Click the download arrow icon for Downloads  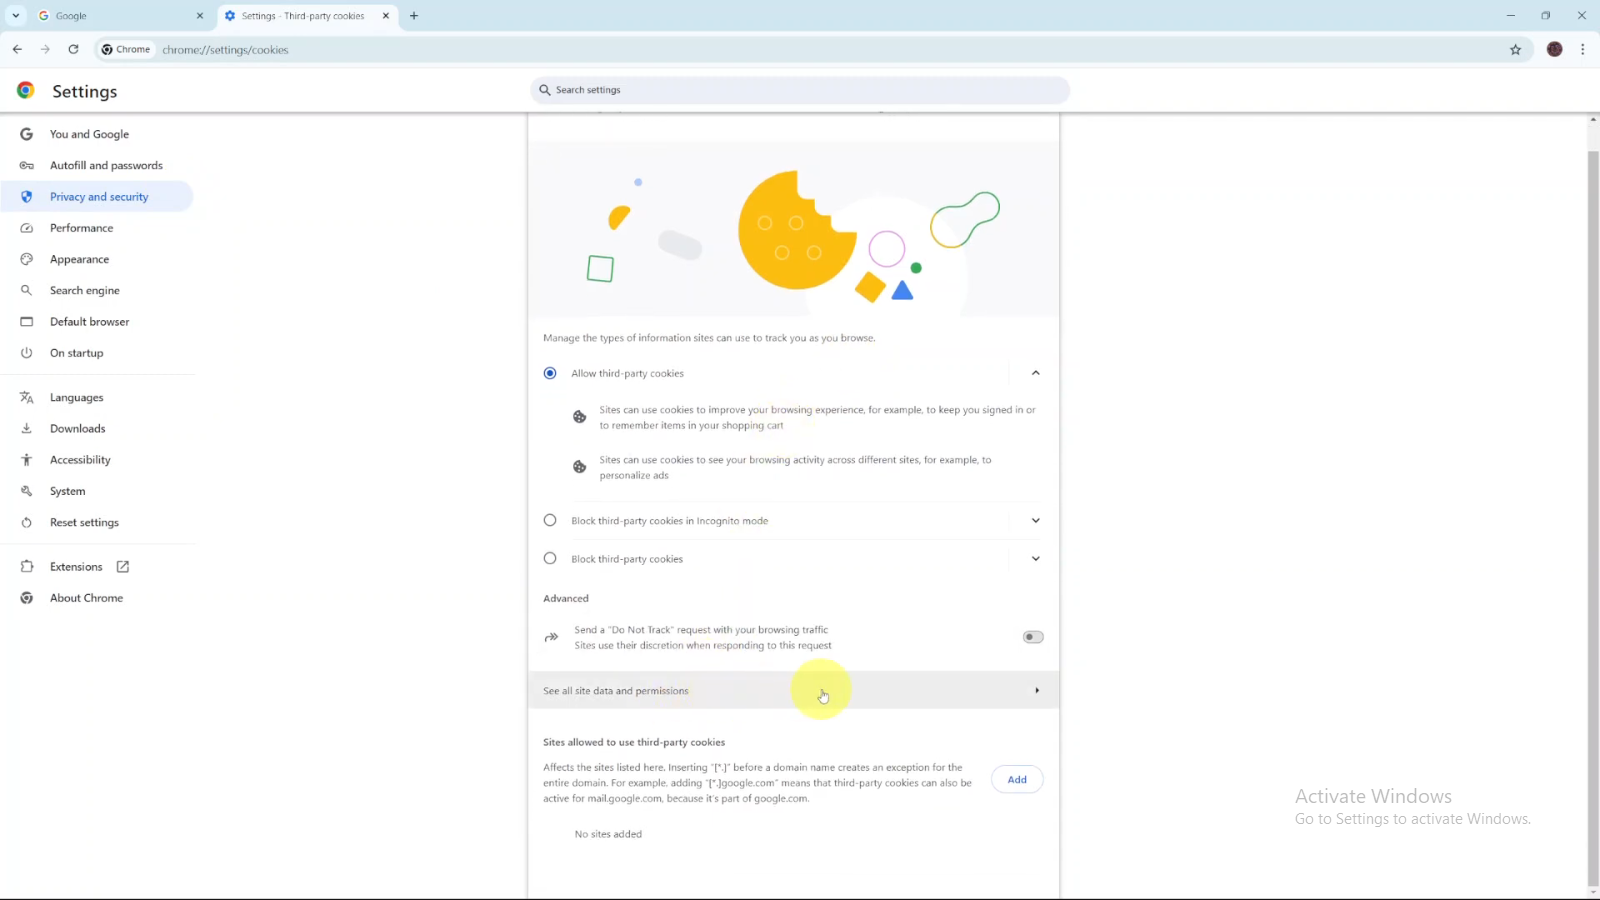coord(27,429)
